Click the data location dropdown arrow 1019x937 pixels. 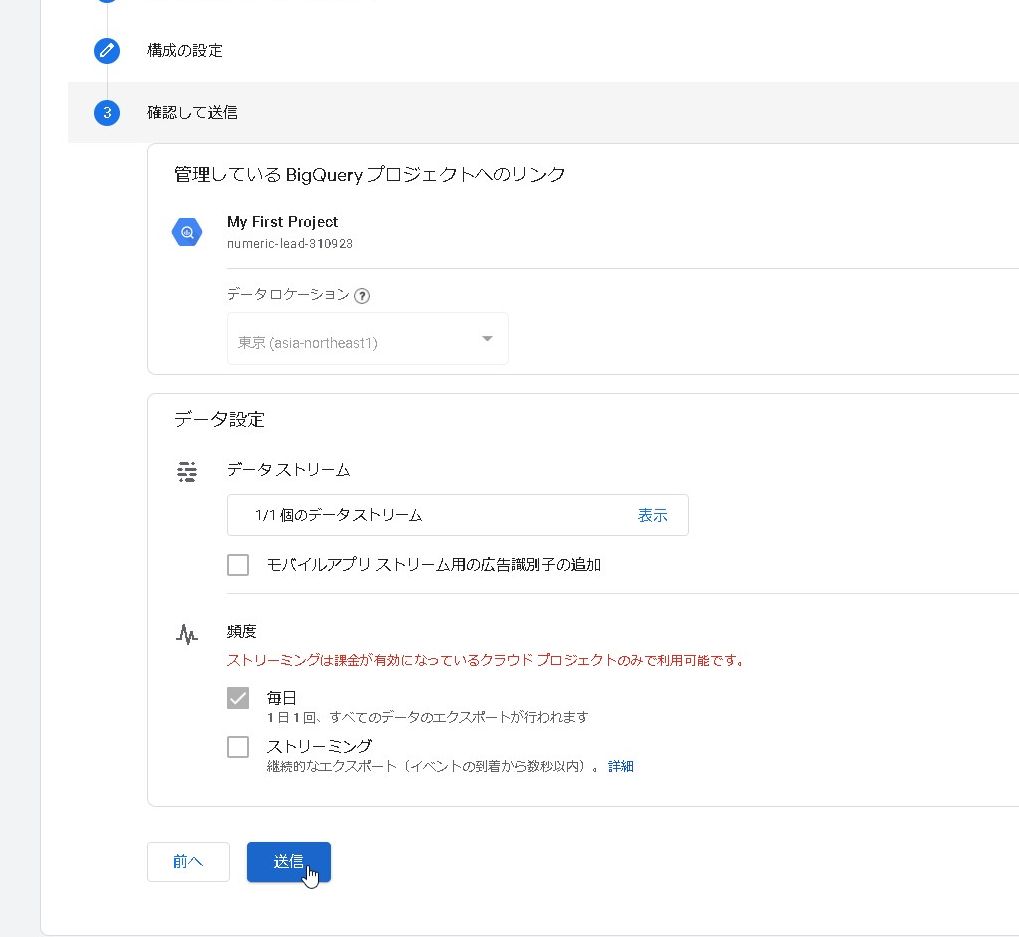[487, 339]
